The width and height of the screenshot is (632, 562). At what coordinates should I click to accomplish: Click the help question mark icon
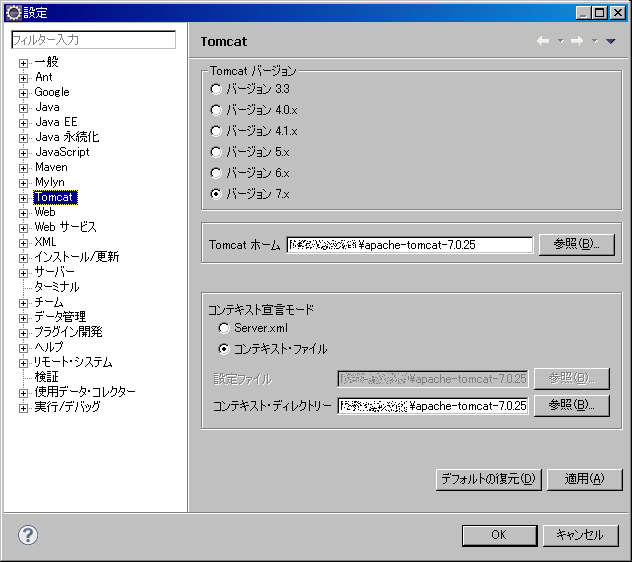tap(28, 535)
